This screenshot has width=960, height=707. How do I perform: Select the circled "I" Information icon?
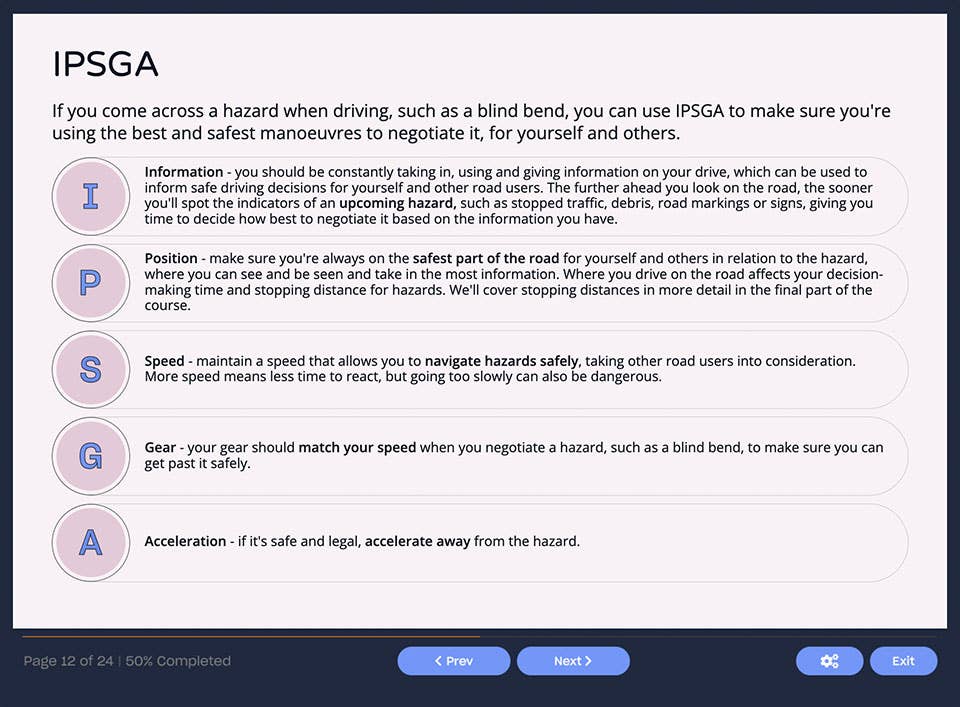click(91, 196)
